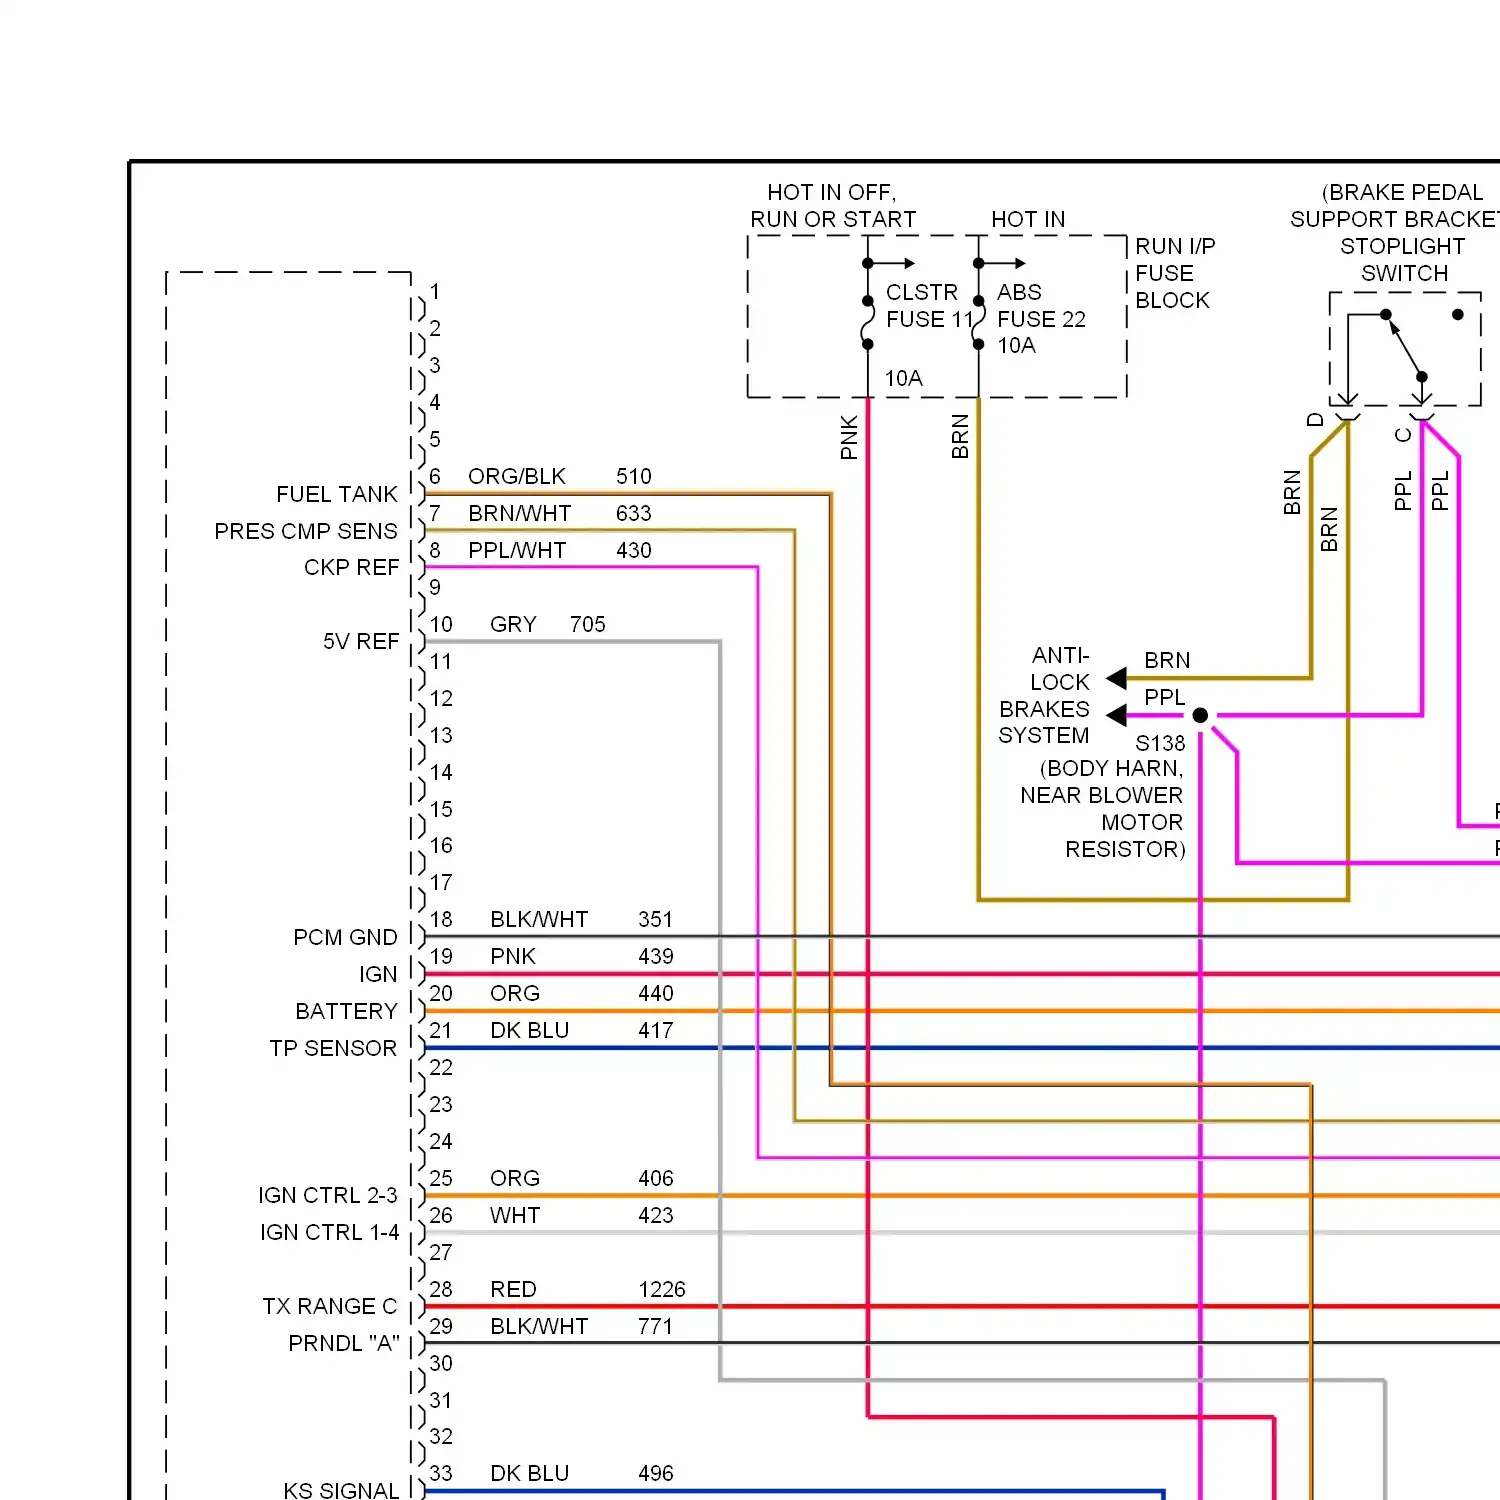Select circuit number 406
1500x1500 pixels.
tap(655, 1178)
